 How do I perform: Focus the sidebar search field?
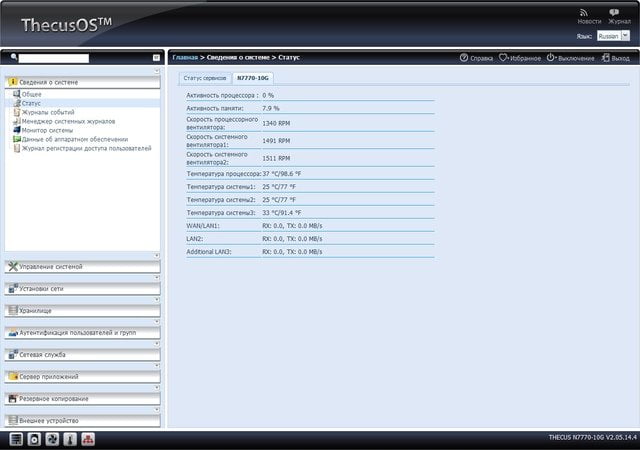(53, 58)
